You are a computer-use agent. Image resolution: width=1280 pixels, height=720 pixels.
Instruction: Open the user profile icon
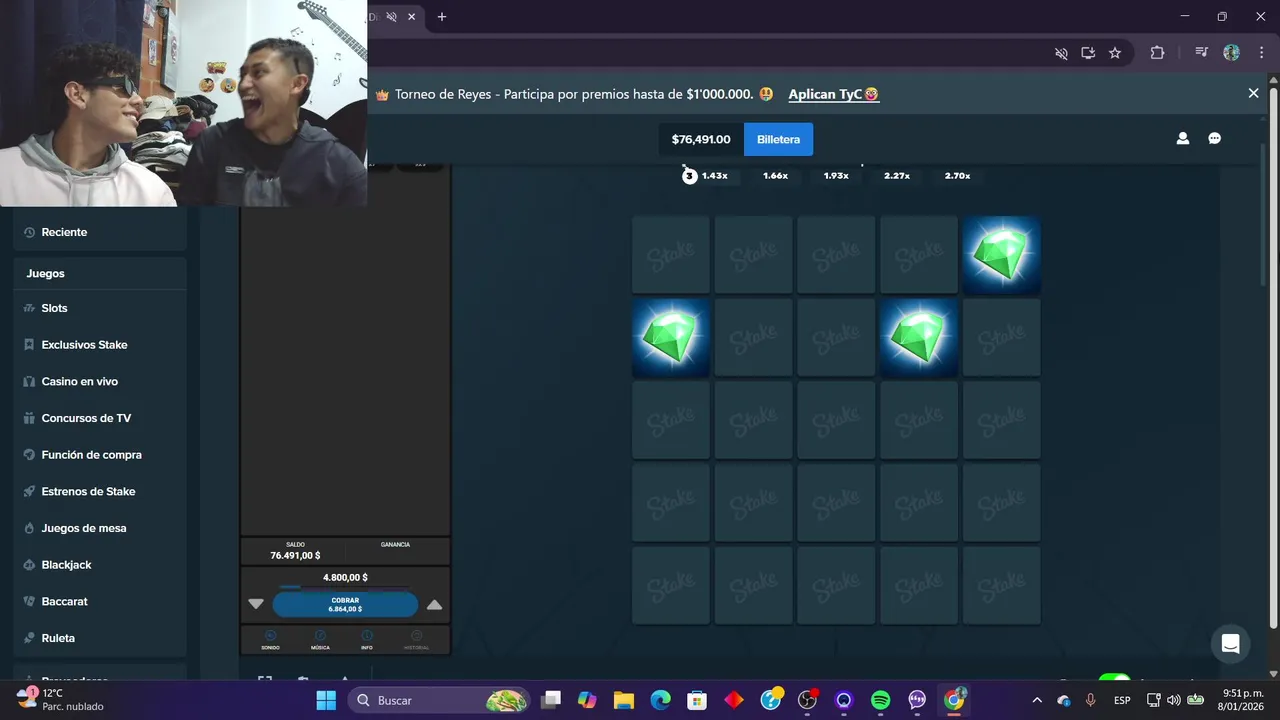(1182, 139)
